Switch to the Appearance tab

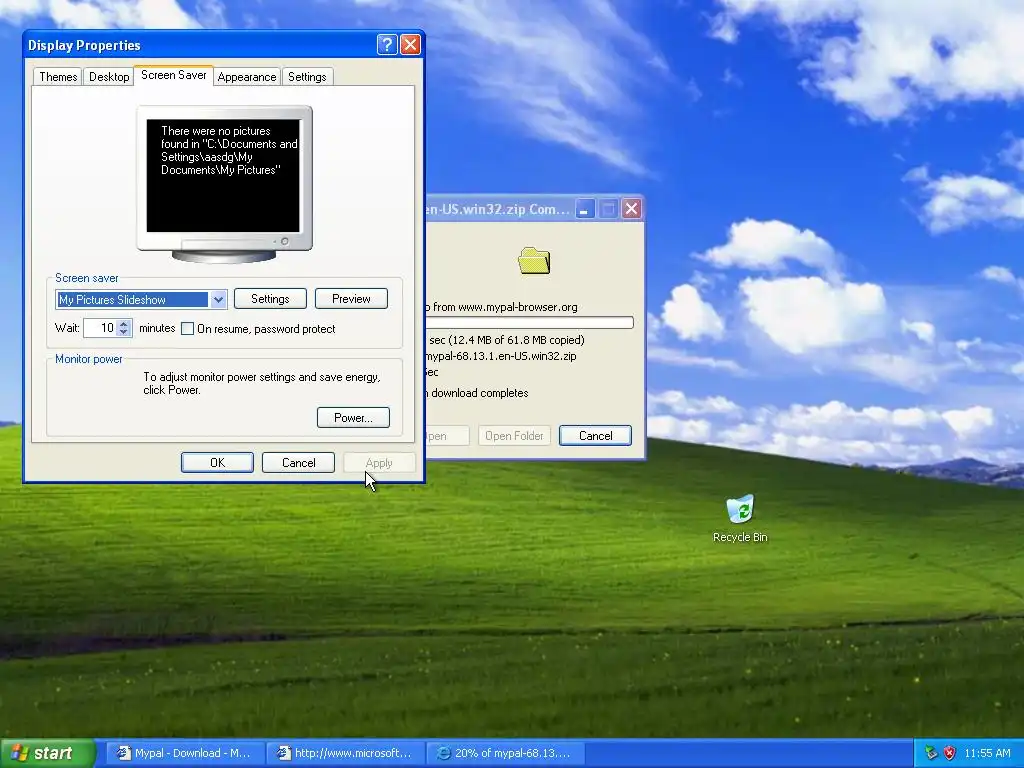click(247, 77)
